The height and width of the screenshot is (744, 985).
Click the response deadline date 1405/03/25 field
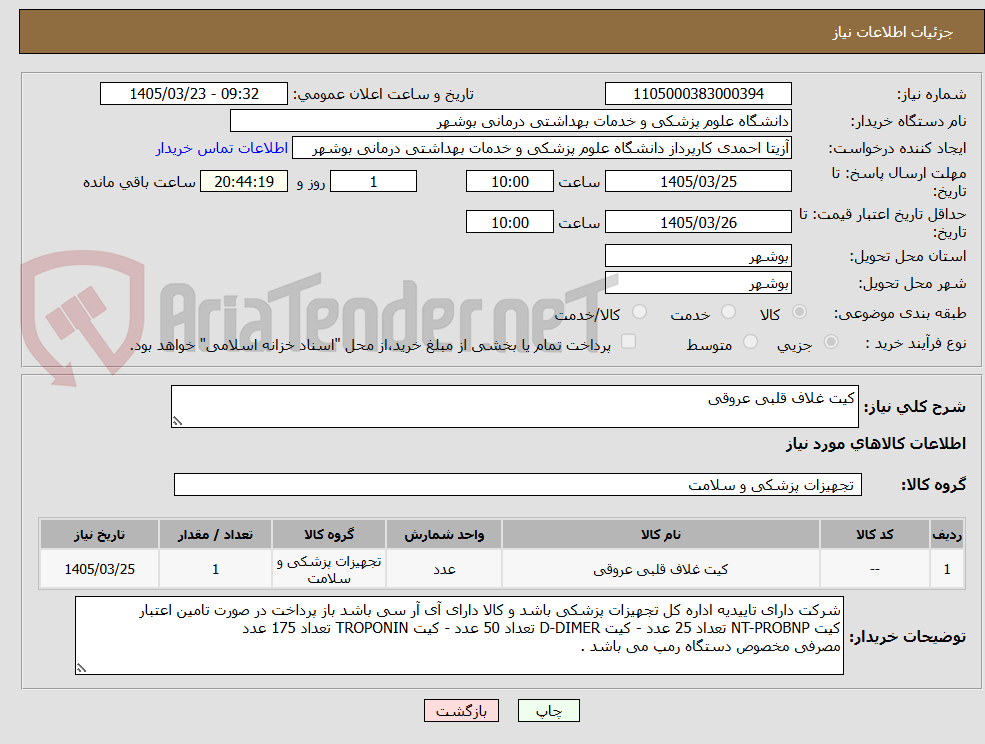[x=698, y=182]
